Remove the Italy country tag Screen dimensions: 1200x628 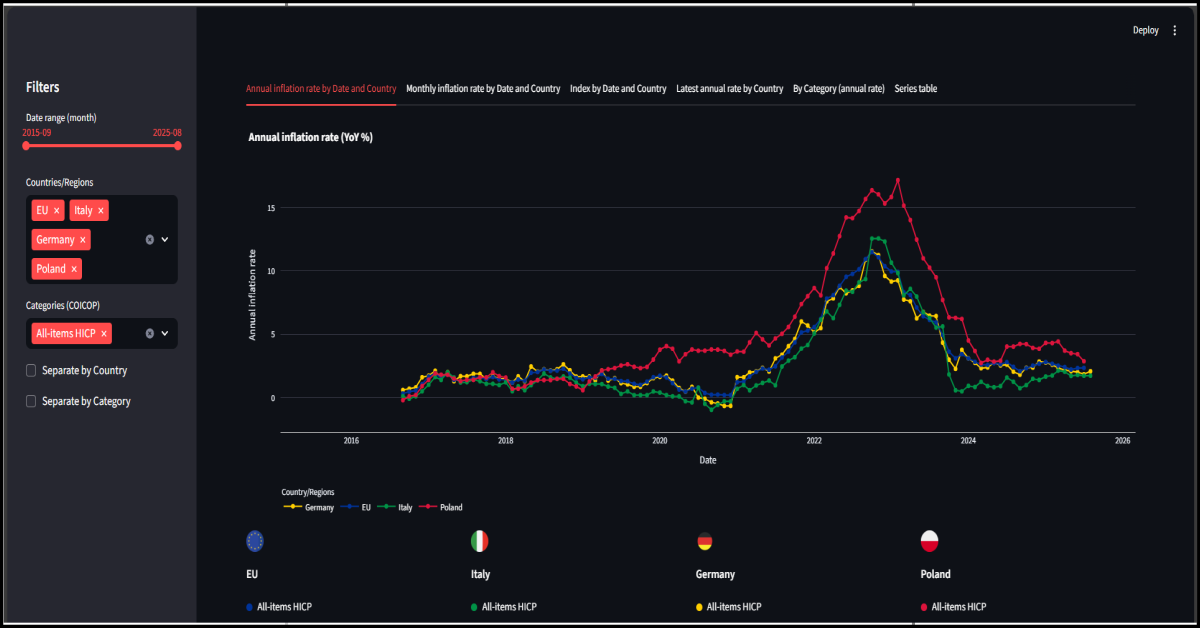[102, 211]
